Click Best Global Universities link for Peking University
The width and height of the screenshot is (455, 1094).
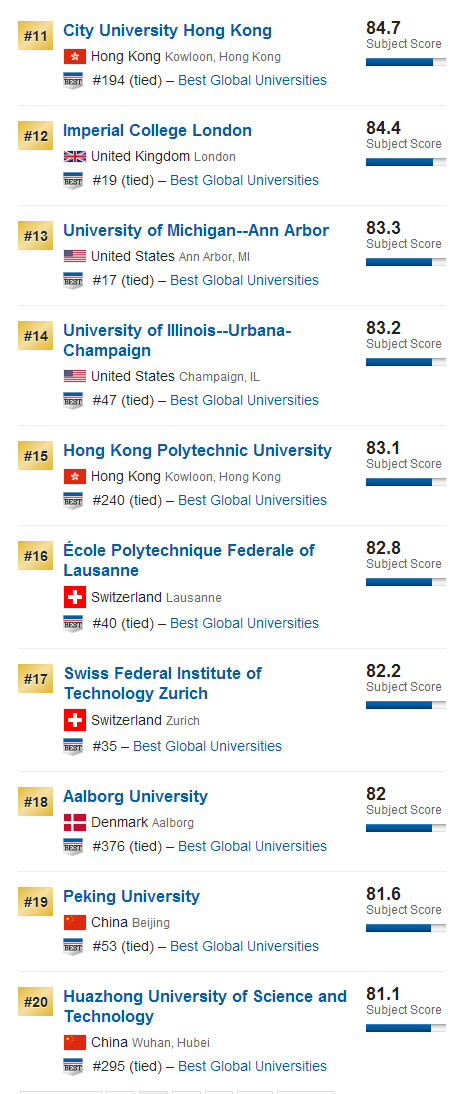(x=244, y=946)
